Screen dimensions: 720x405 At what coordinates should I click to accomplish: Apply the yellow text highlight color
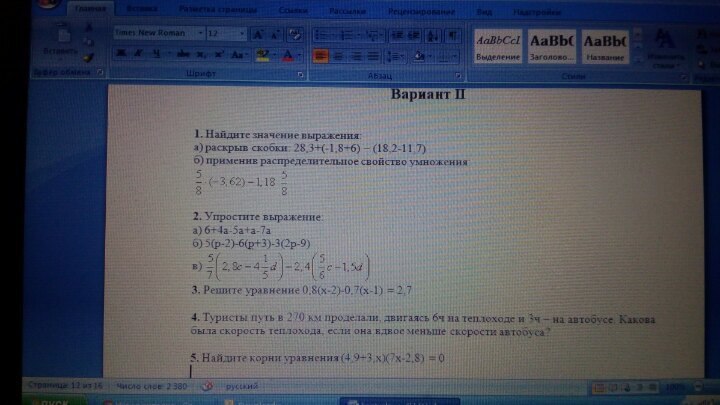(x=262, y=56)
